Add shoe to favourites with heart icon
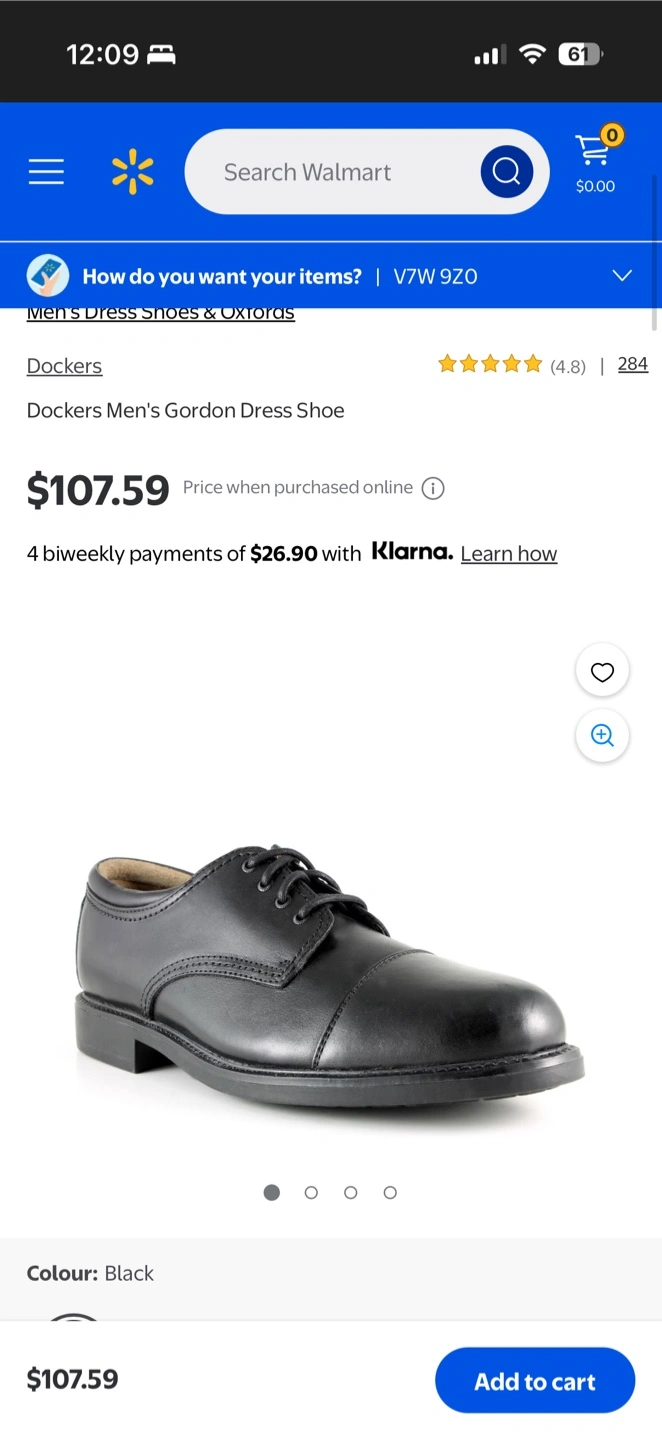662x1440 pixels. click(602, 672)
